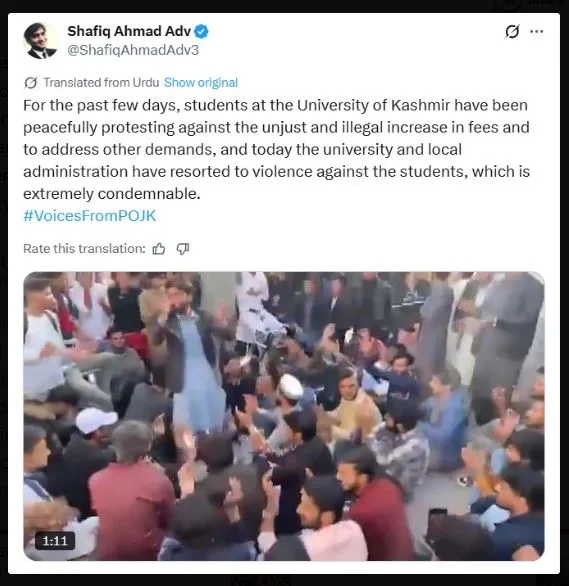This screenshot has height=586, width=569.
Task: Click the dimmed Share button behind the overlay
Action: [x=531, y=4]
